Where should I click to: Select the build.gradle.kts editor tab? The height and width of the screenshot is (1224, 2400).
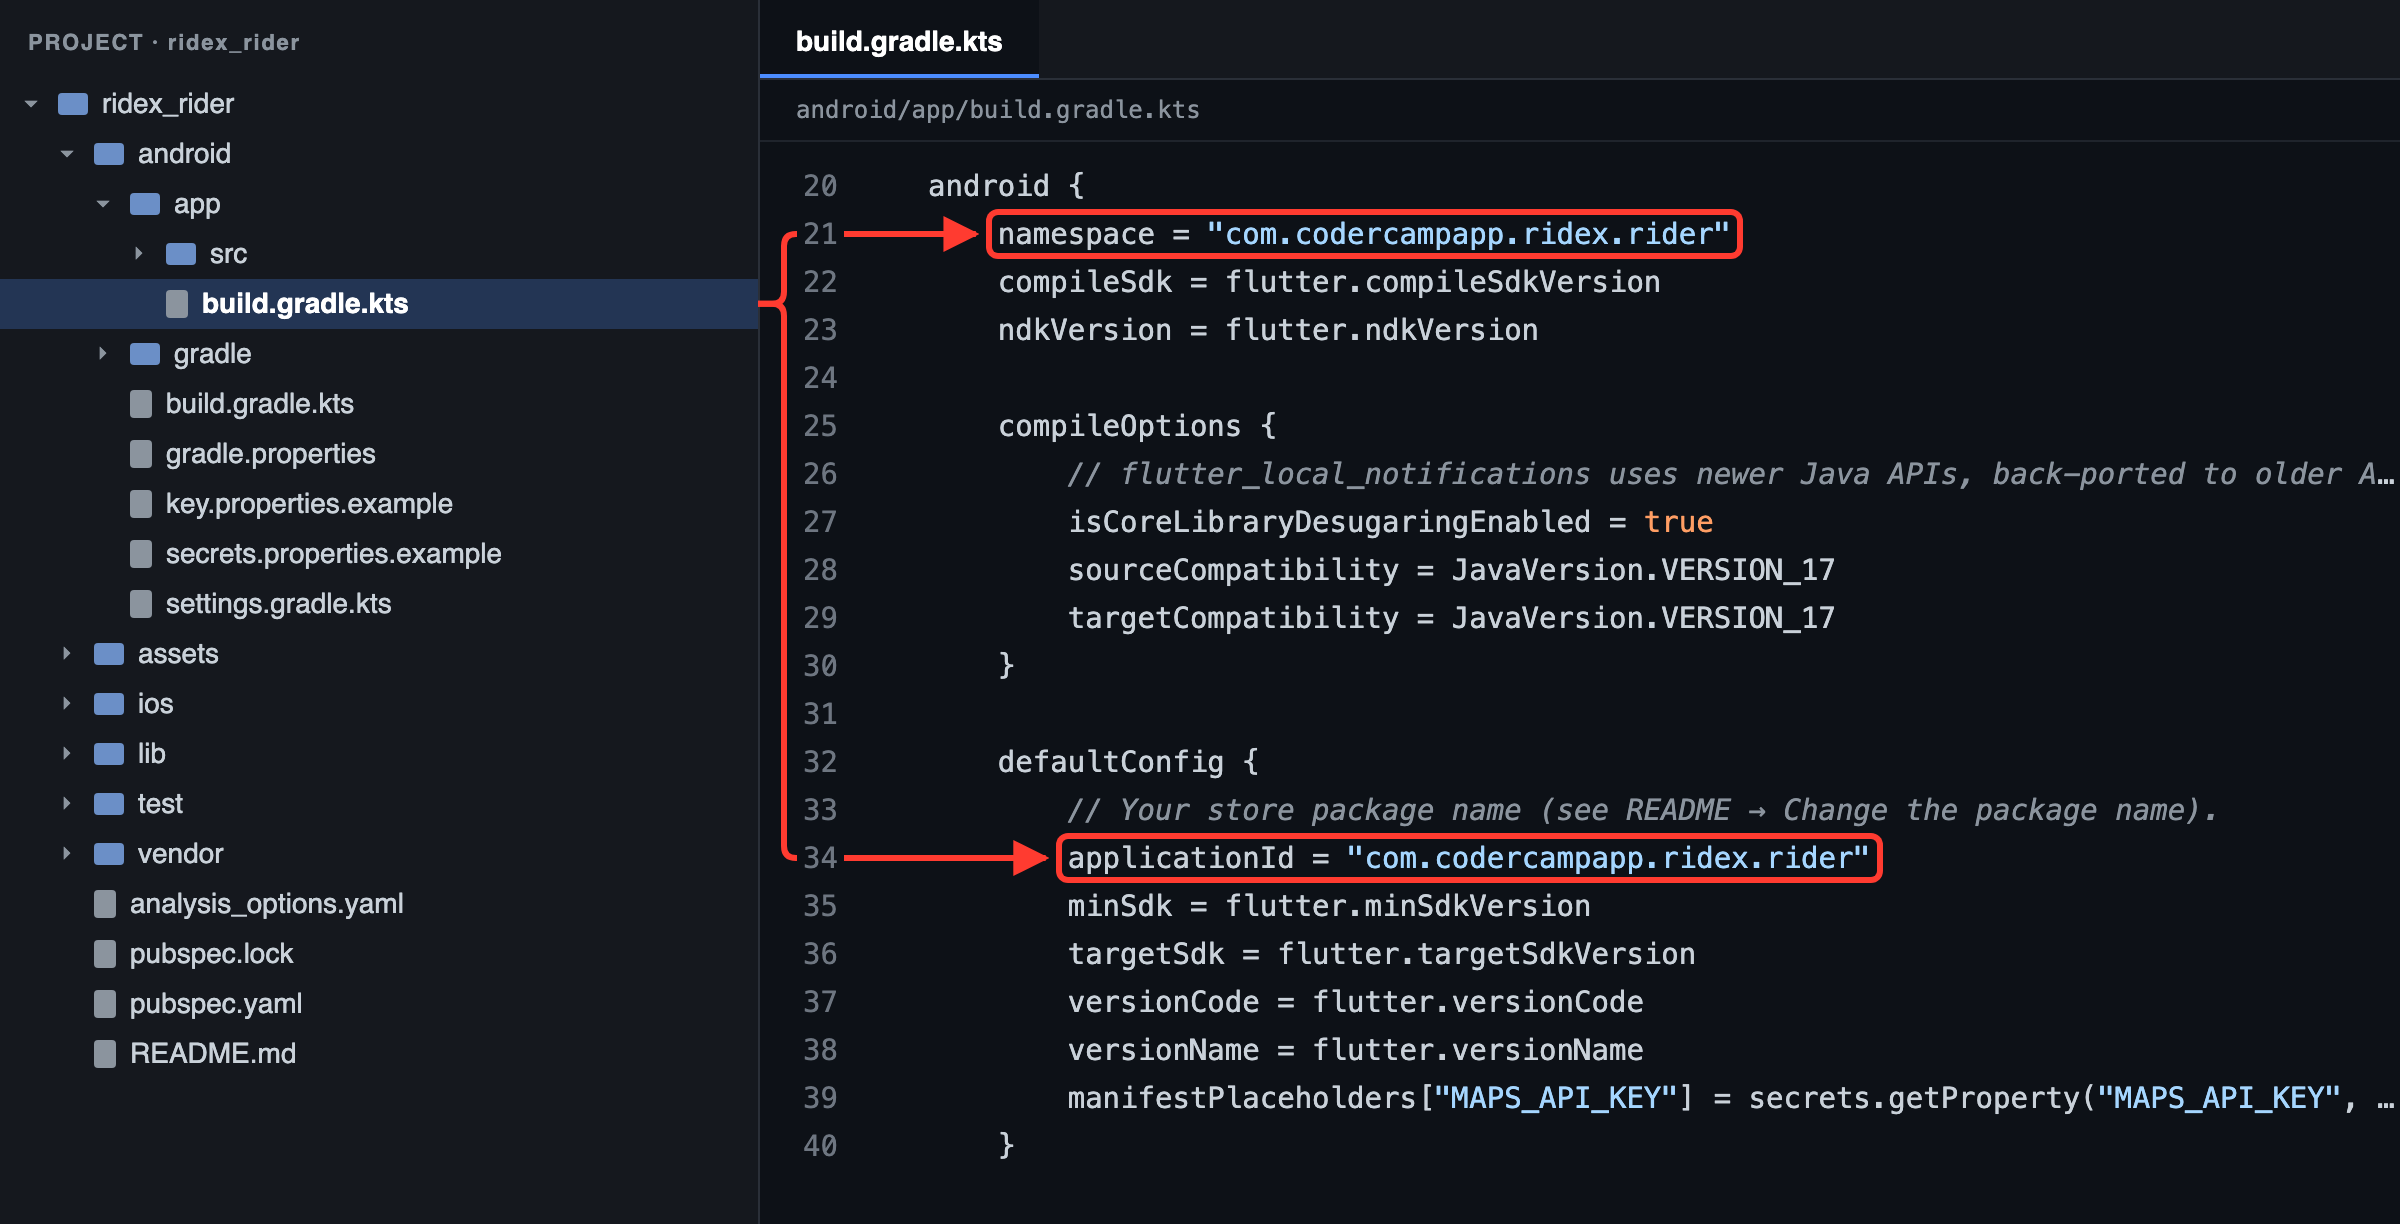pyautogui.click(x=899, y=41)
